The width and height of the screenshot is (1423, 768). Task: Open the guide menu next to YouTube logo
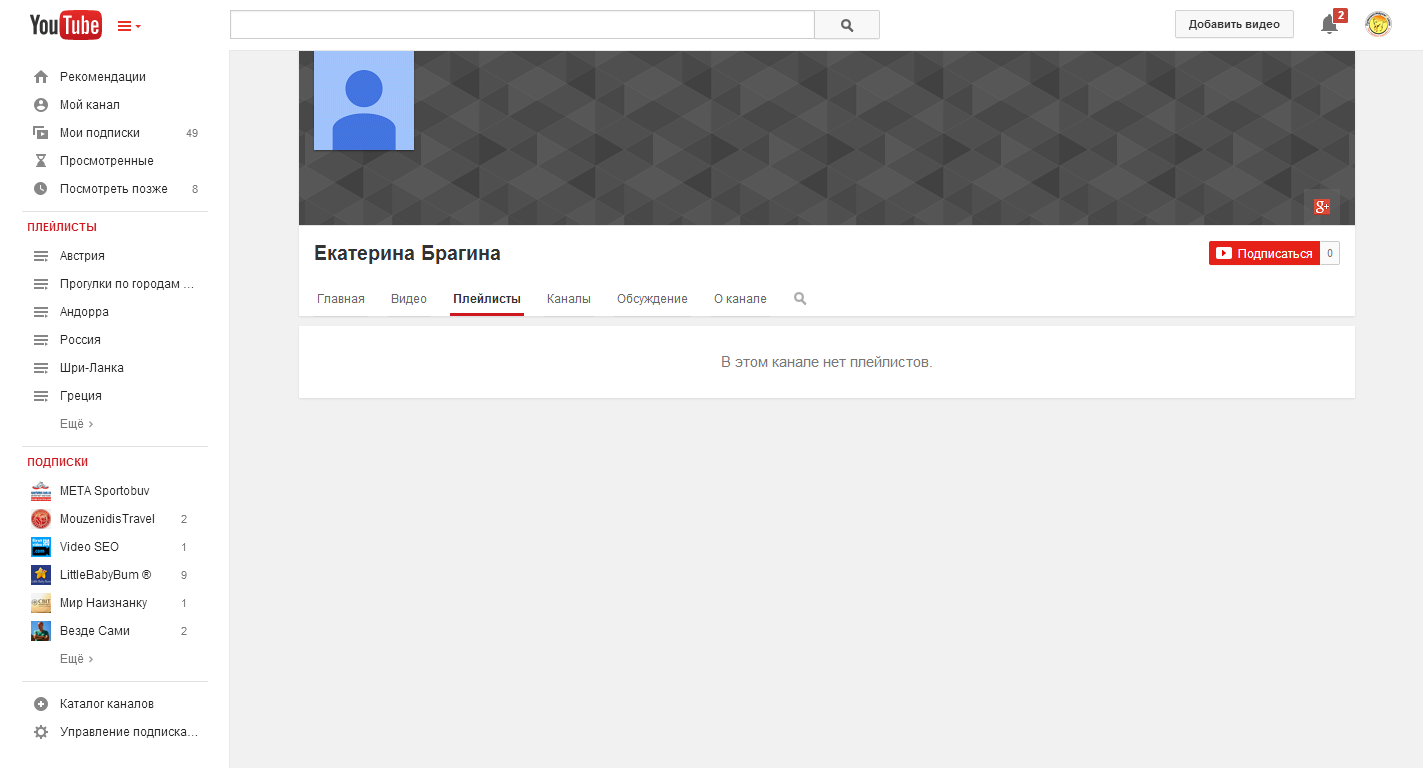tap(129, 26)
